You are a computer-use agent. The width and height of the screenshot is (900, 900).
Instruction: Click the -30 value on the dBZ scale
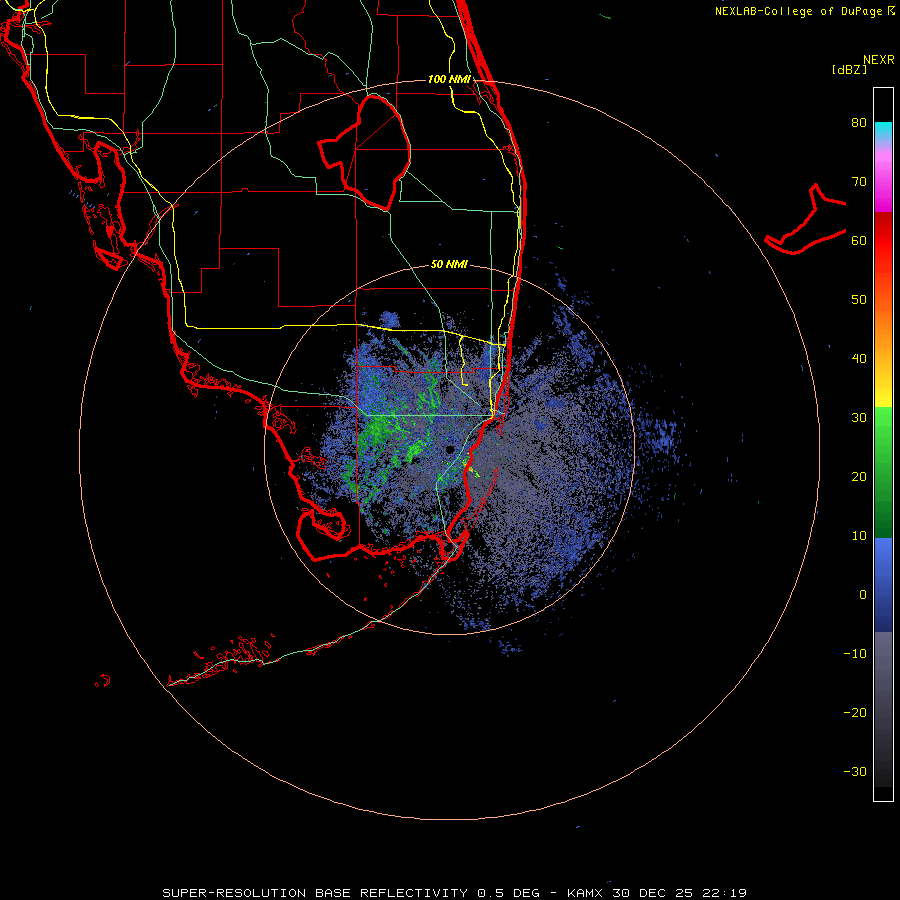pos(855,771)
